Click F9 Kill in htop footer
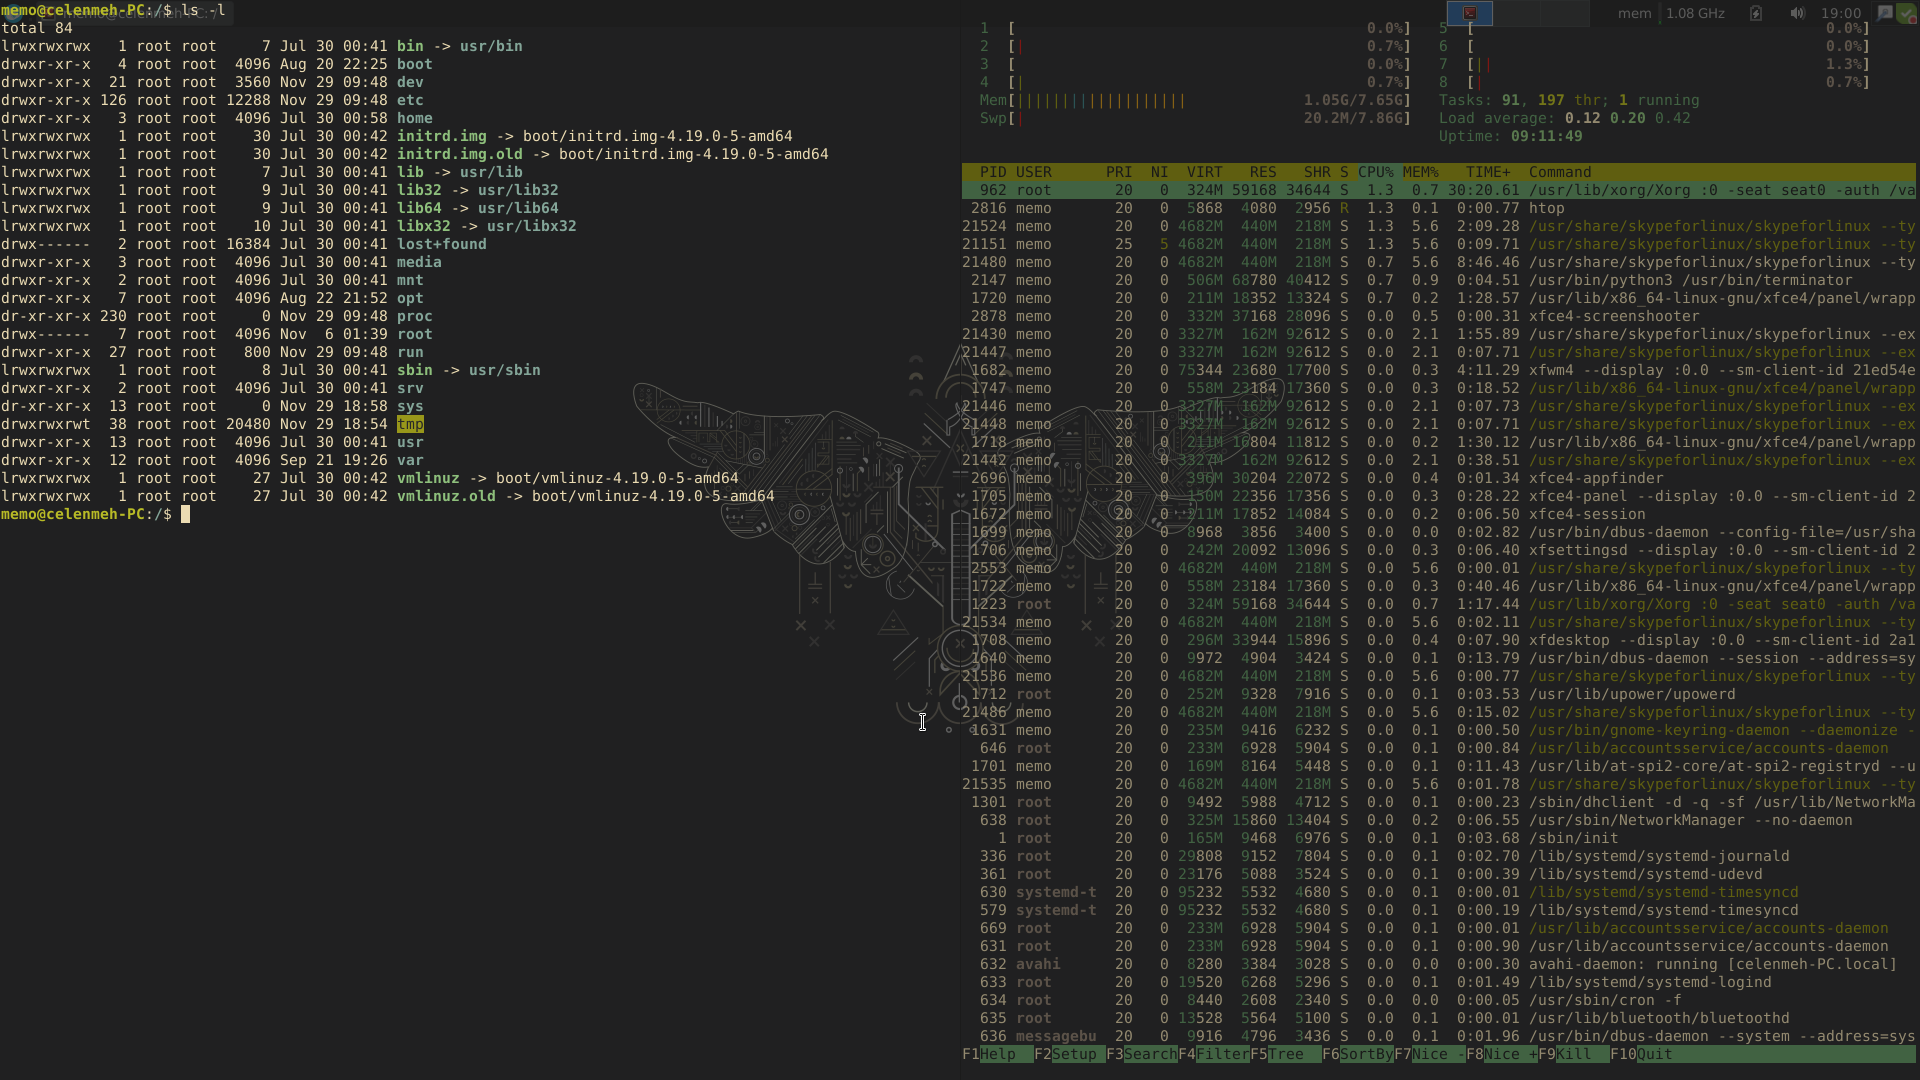1920x1080 pixels. [1573, 1054]
